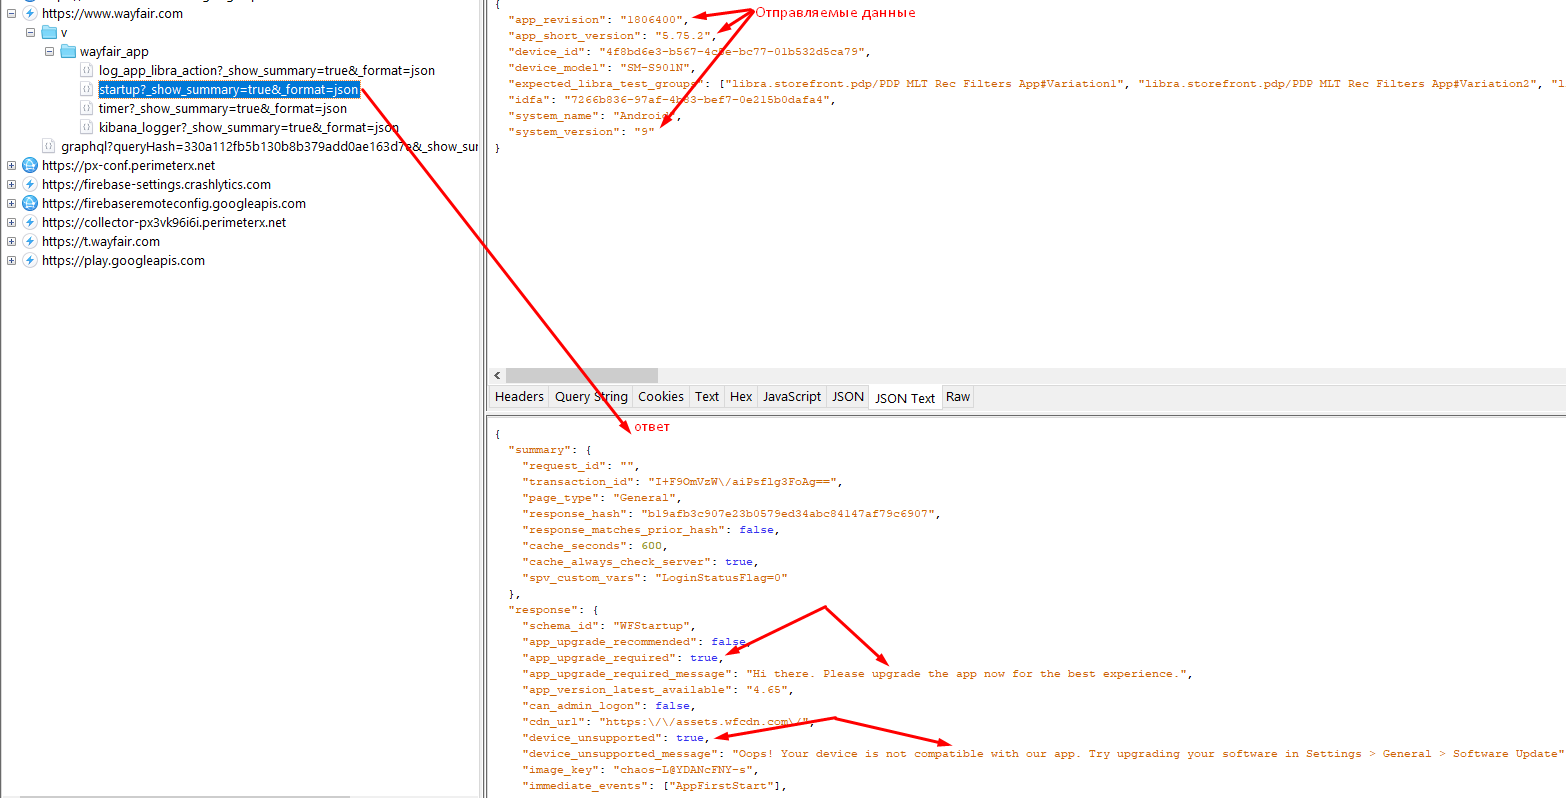Select the https://play.googleapis.com host label
This screenshot has width=1566, height=798.
(123, 261)
